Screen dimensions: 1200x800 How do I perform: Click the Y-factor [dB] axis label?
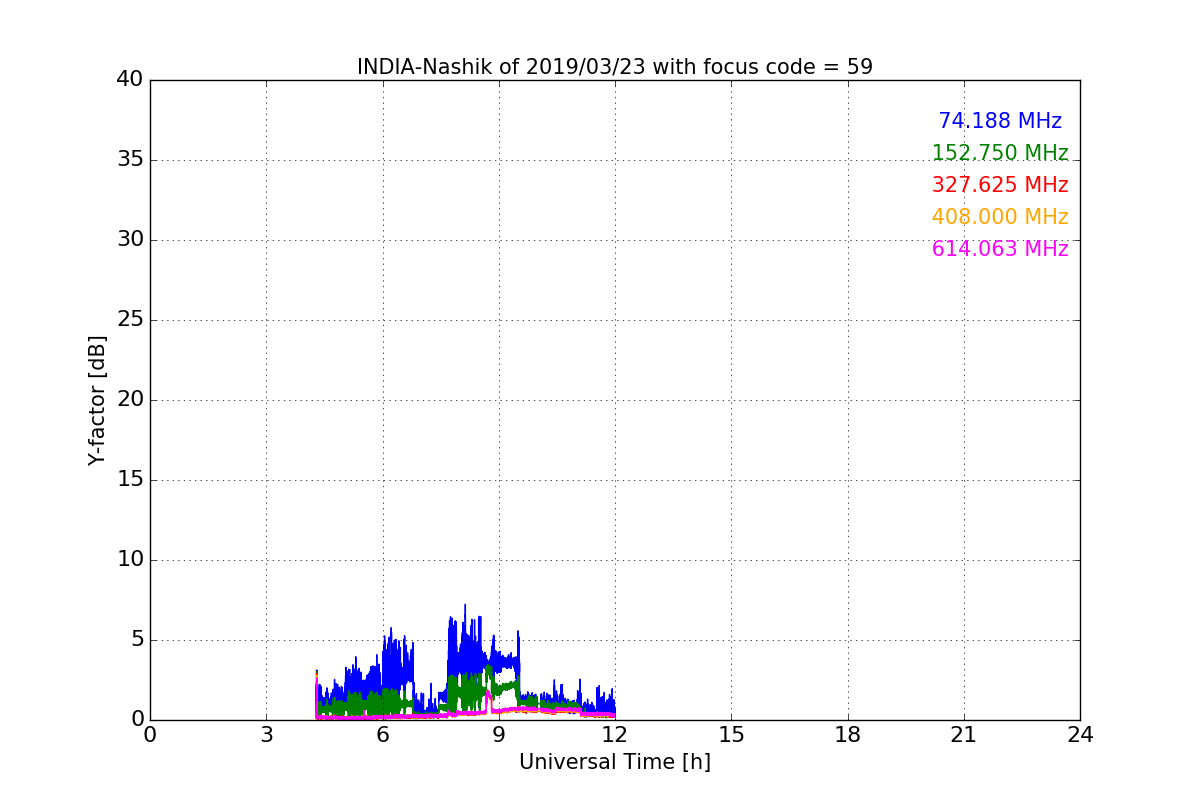tap(97, 400)
